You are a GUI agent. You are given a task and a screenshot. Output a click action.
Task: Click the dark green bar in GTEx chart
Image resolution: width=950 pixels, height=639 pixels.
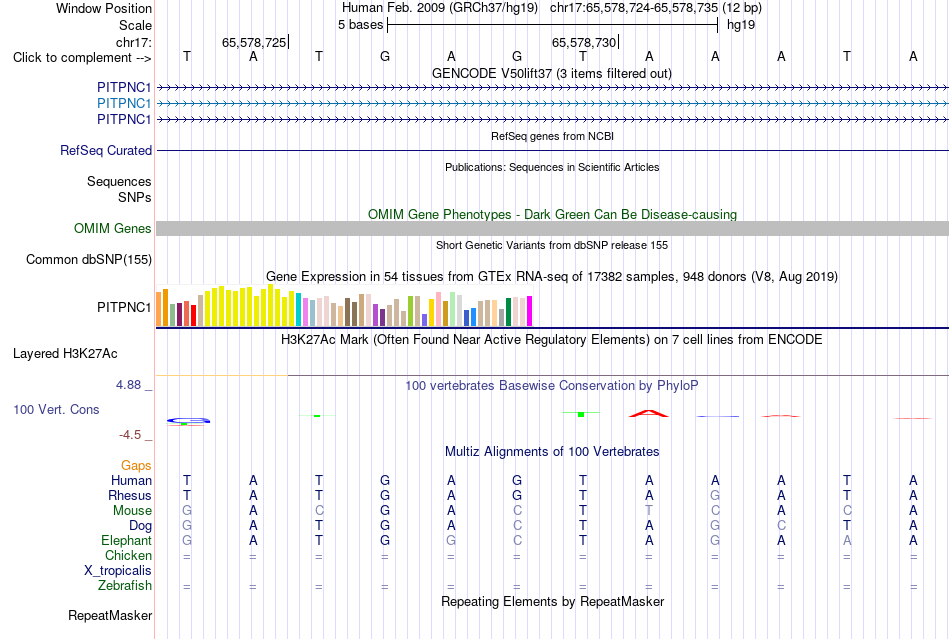click(508, 312)
